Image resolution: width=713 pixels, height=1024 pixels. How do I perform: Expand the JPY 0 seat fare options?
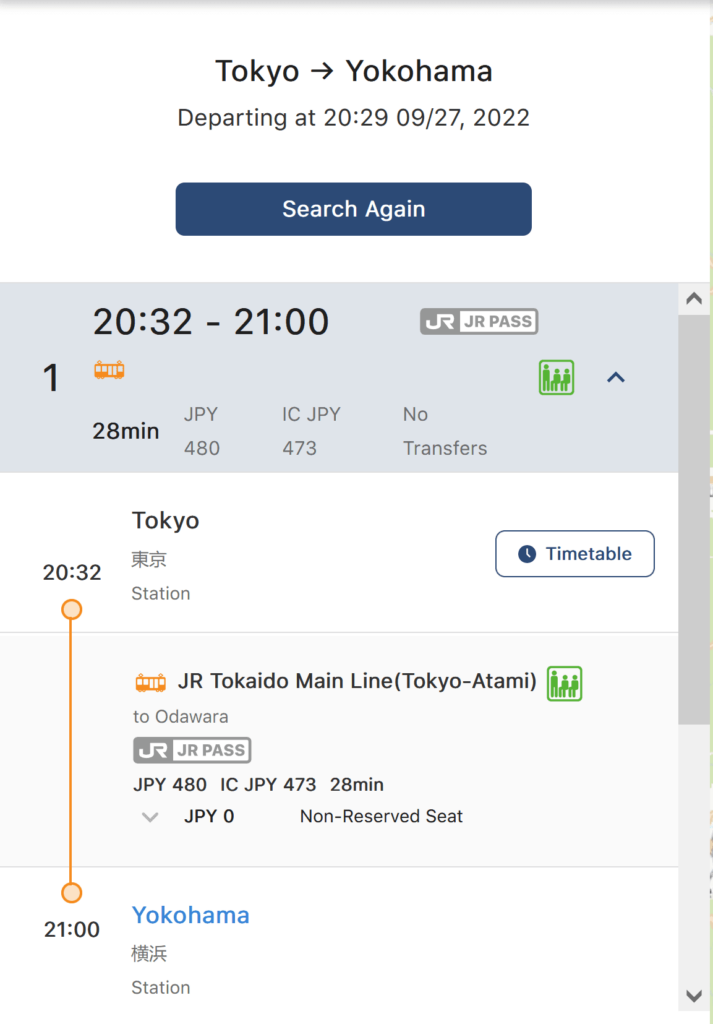click(x=150, y=817)
